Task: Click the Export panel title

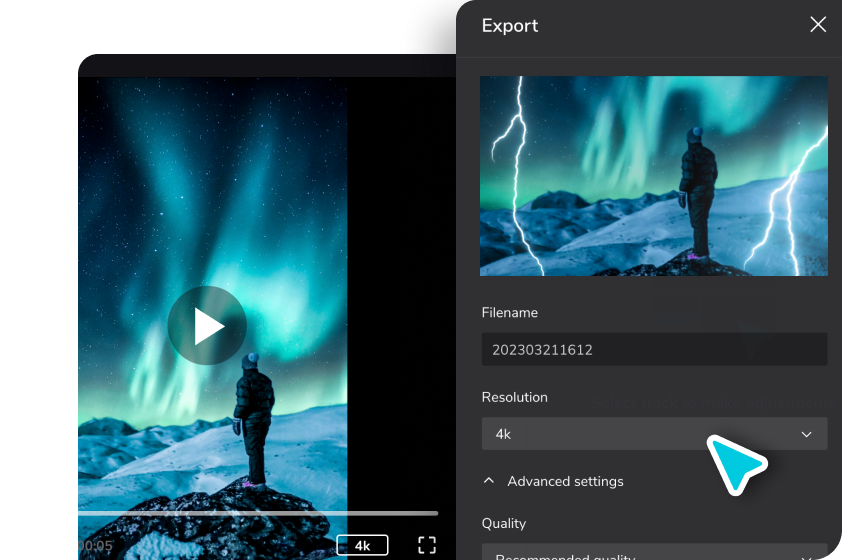Action: pos(510,26)
